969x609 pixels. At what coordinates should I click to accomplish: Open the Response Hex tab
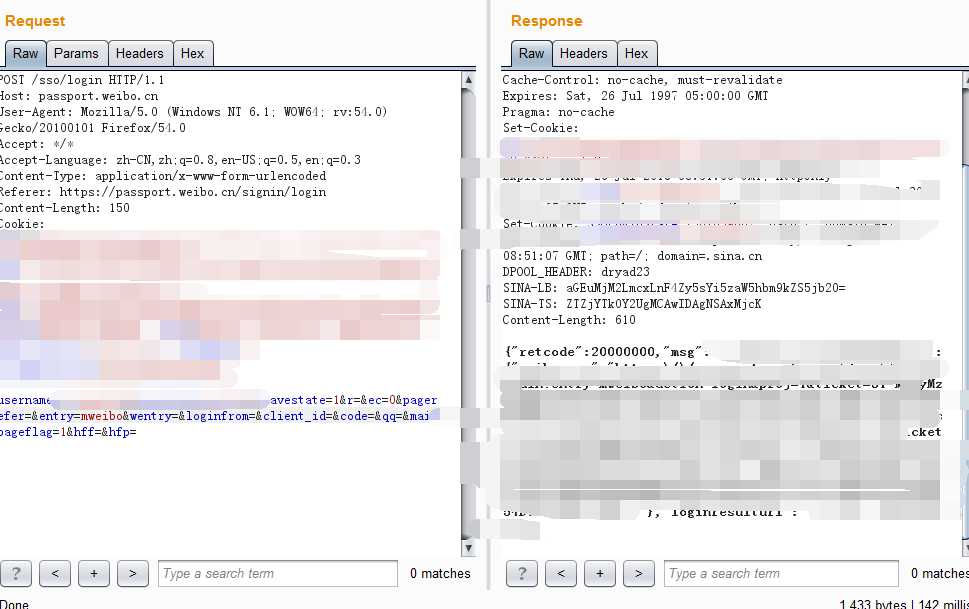[x=636, y=54]
